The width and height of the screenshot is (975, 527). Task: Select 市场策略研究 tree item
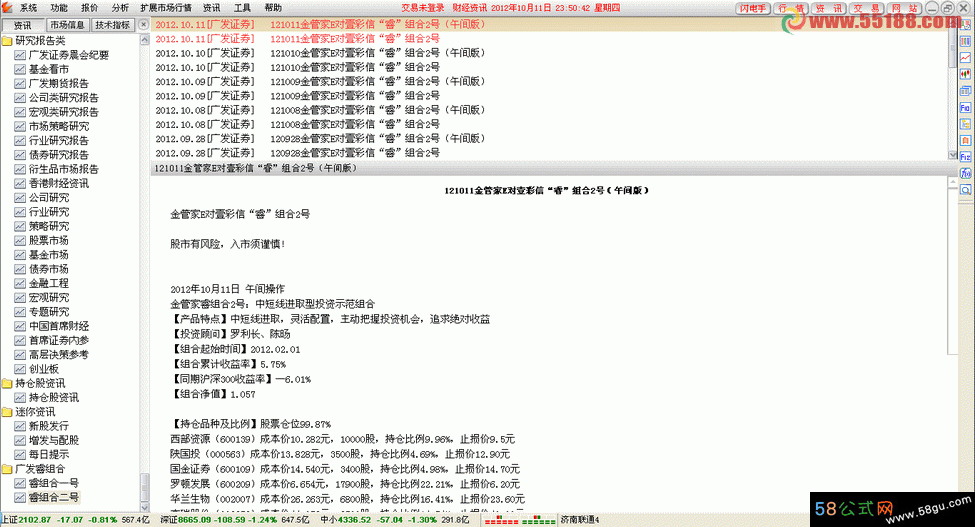pos(58,126)
